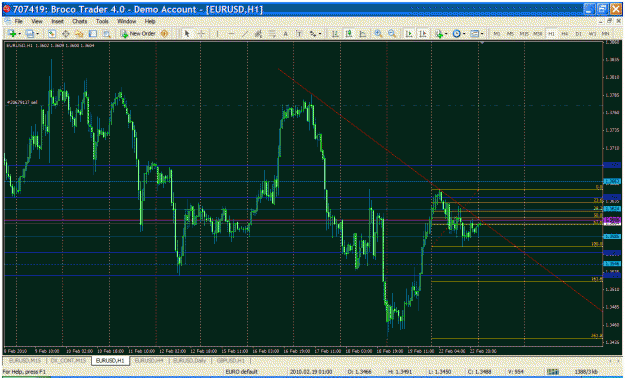Image resolution: width=625 pixels, height=378 pixels.
Task: Switch to M1 timeframe
Action: (497, 34)
